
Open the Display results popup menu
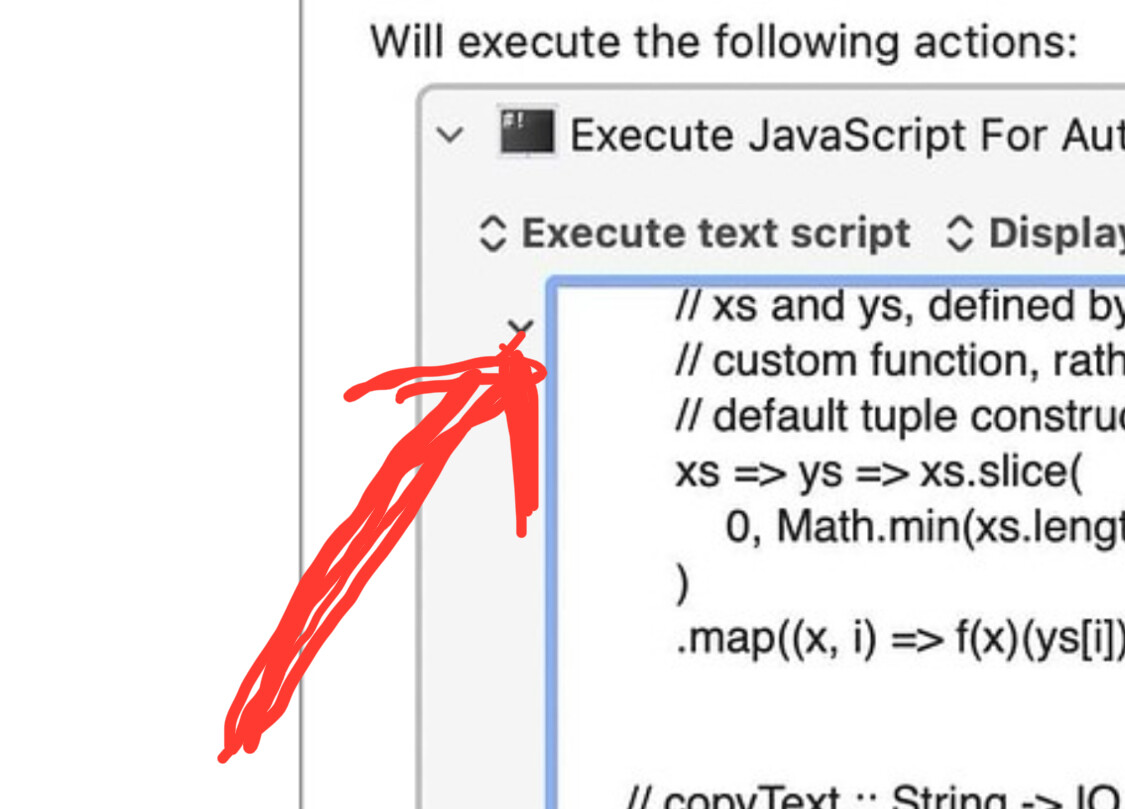pyautogui.click(x=1055, y=233)
